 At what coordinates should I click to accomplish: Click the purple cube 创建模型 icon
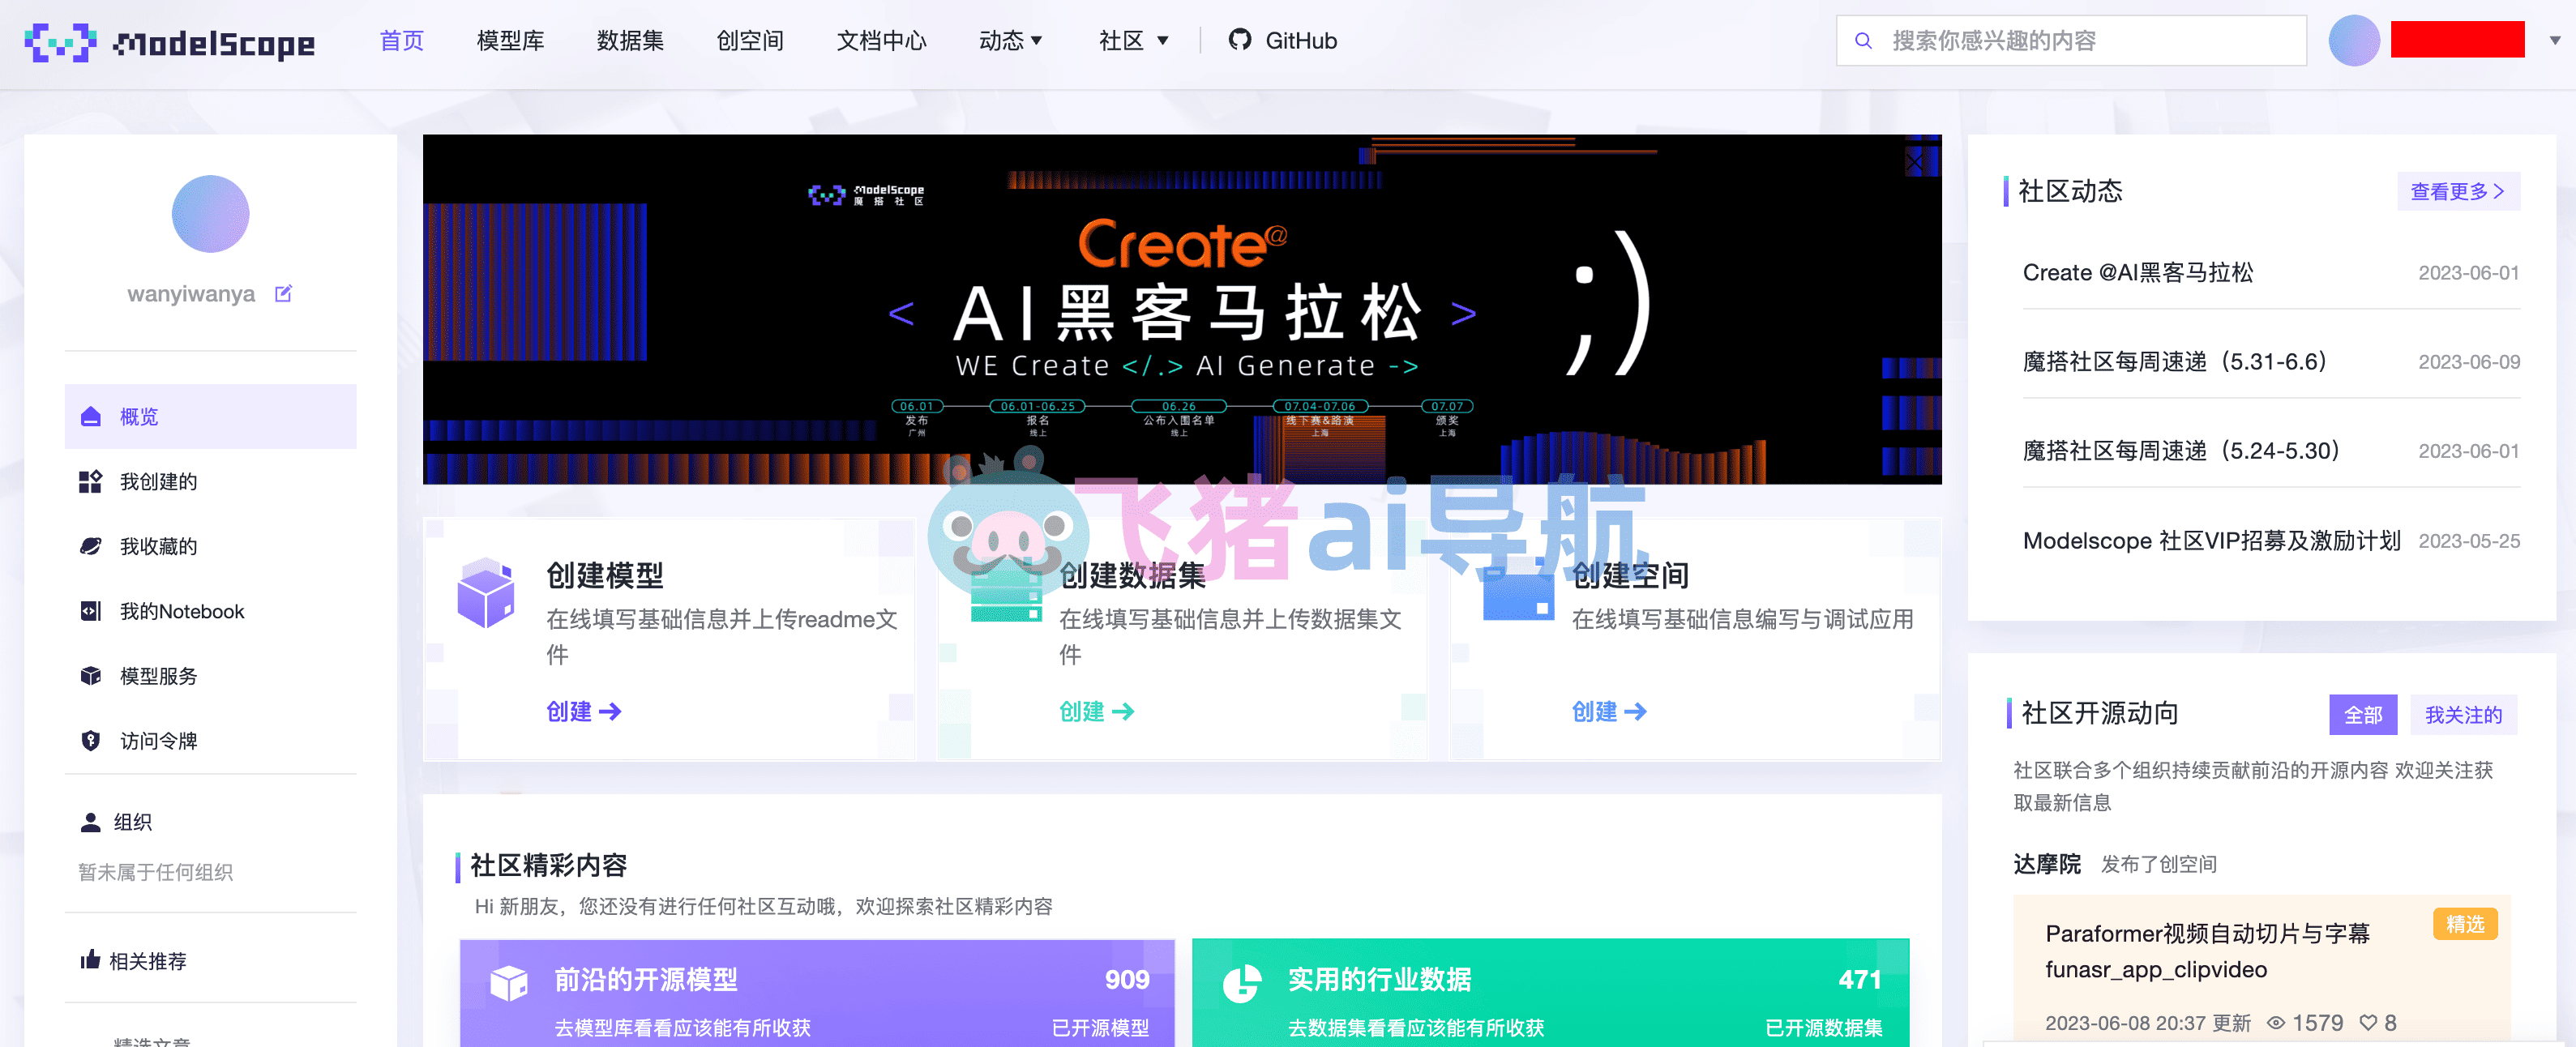click(486, 593)
